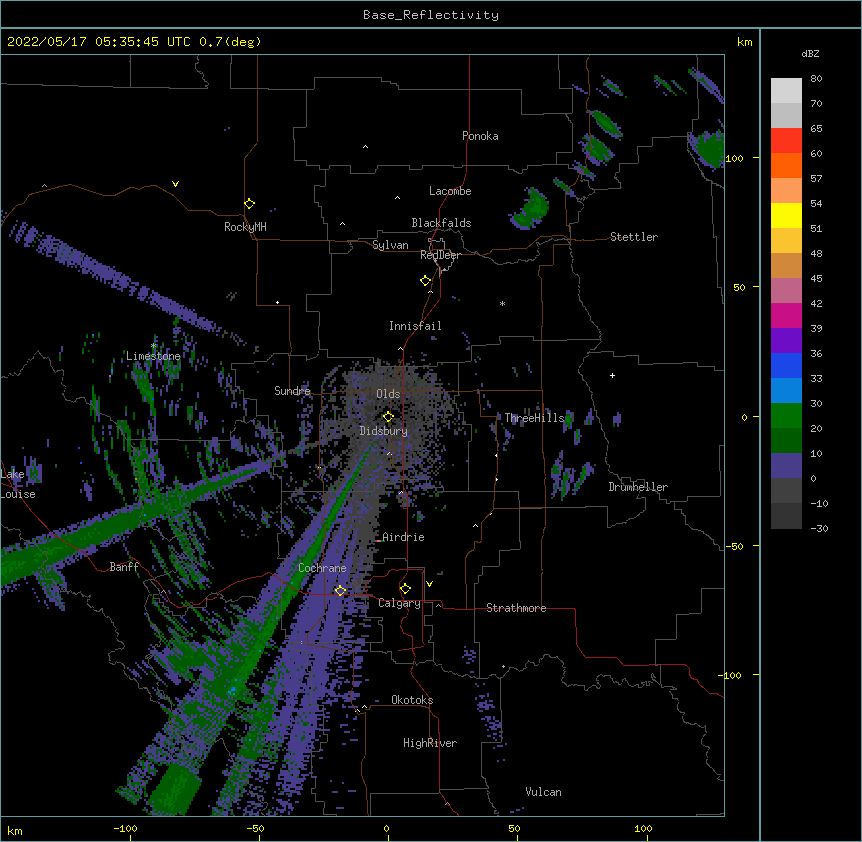
Task: Click the yellow diamond marker below RedDeer
Action: click(x=426, y=281)
